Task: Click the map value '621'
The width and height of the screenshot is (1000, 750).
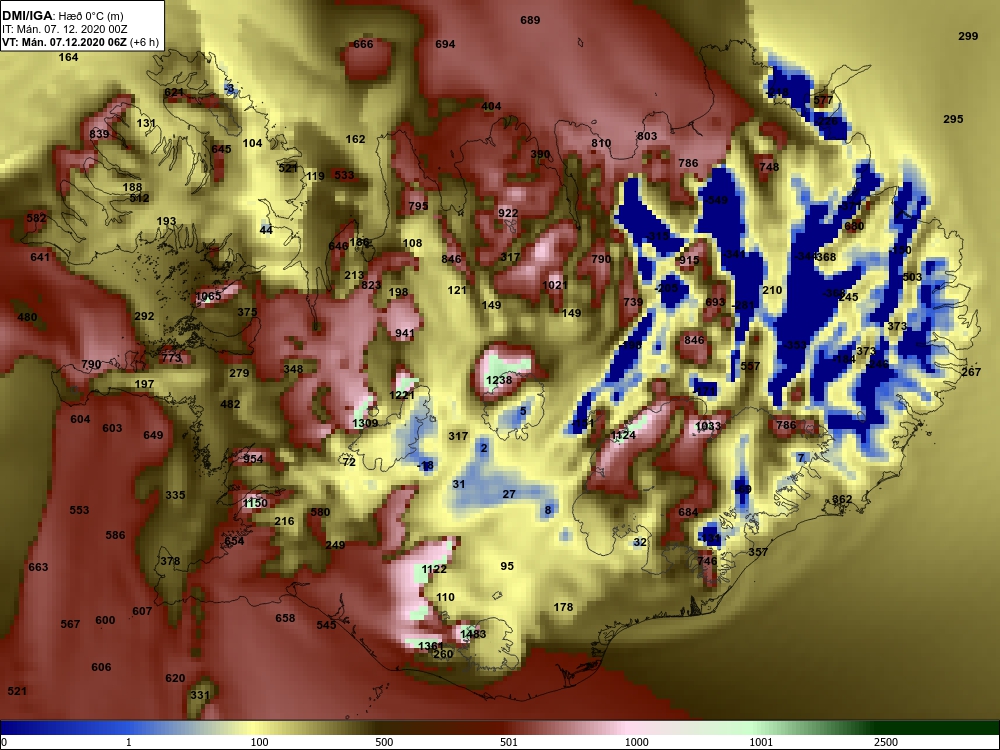Action: click(x=174, y=92)
